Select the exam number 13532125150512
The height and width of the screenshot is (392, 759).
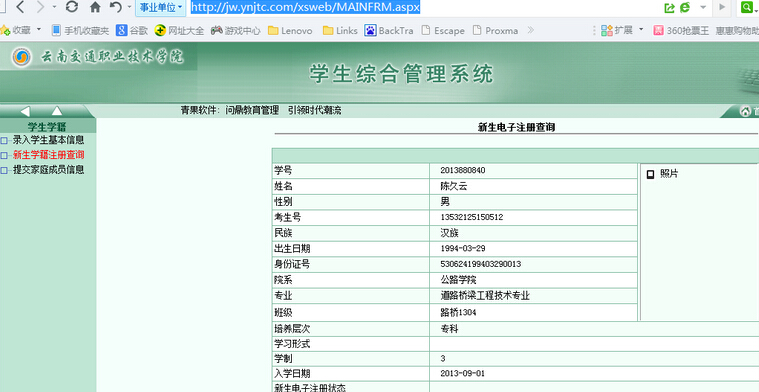click(x=471, y=217)
